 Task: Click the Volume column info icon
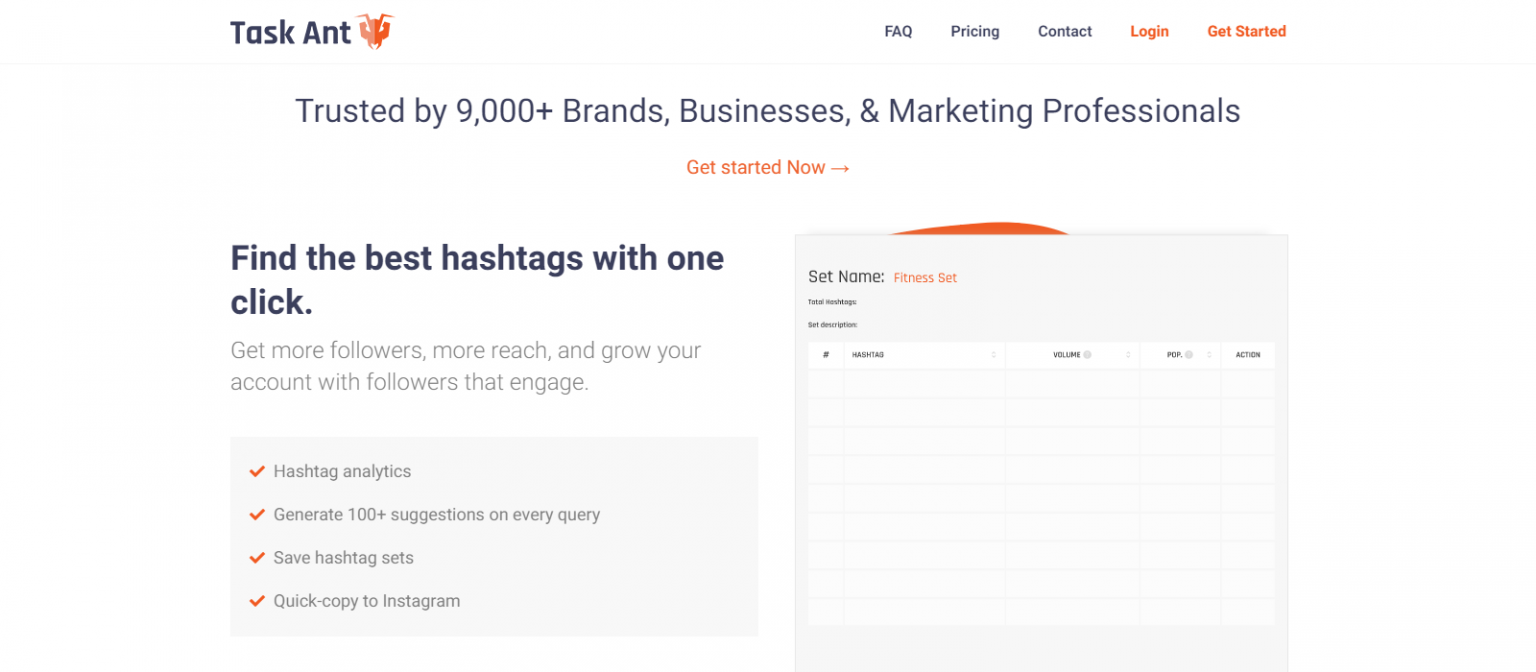(1087, 355)
